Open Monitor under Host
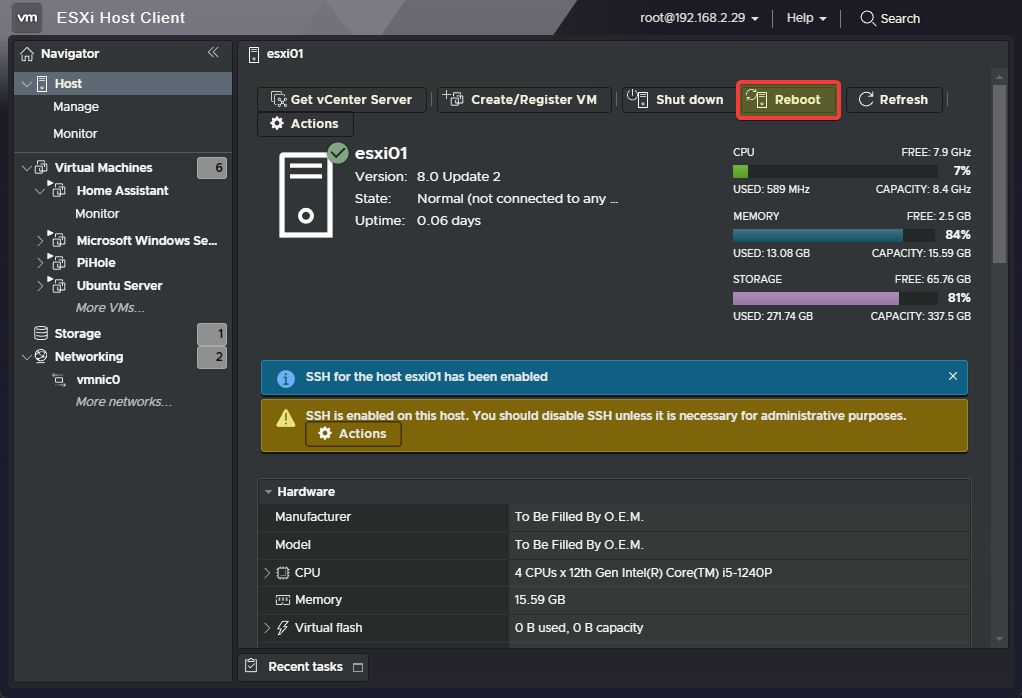 [x=75, y=134]
